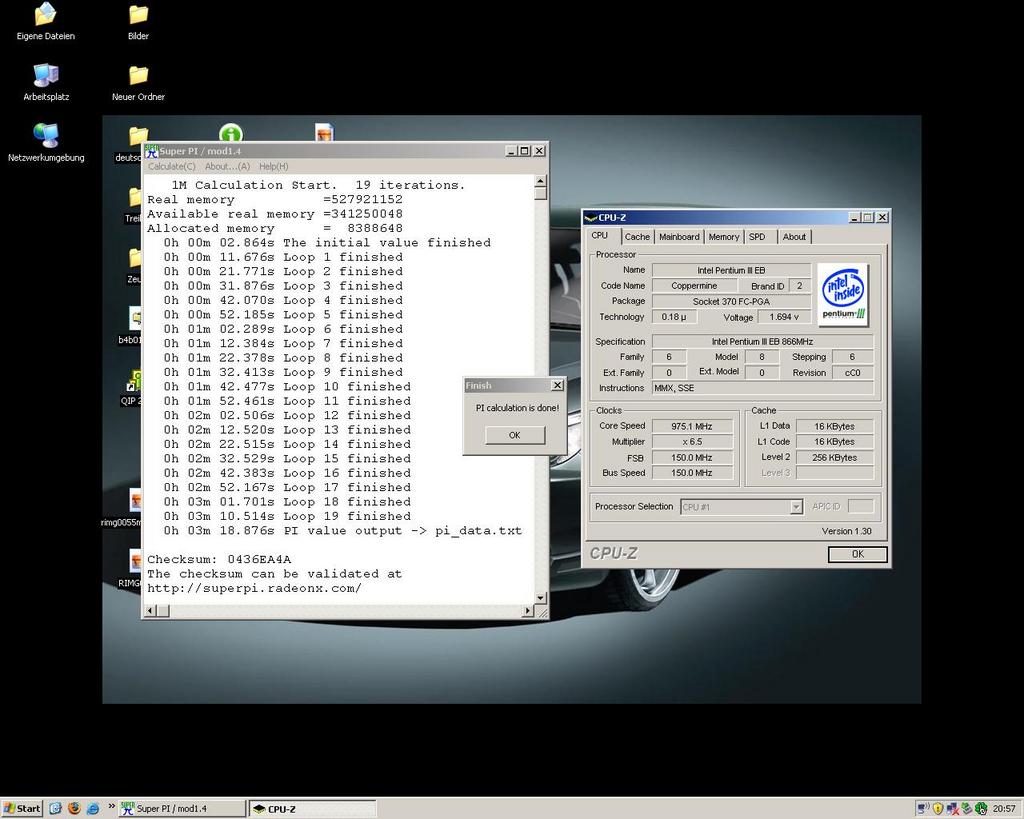Viewport: 1024px width, 819px height.
Task: Click the superpi.radeonx.com URL text
Action: click(x=254, y=588)
